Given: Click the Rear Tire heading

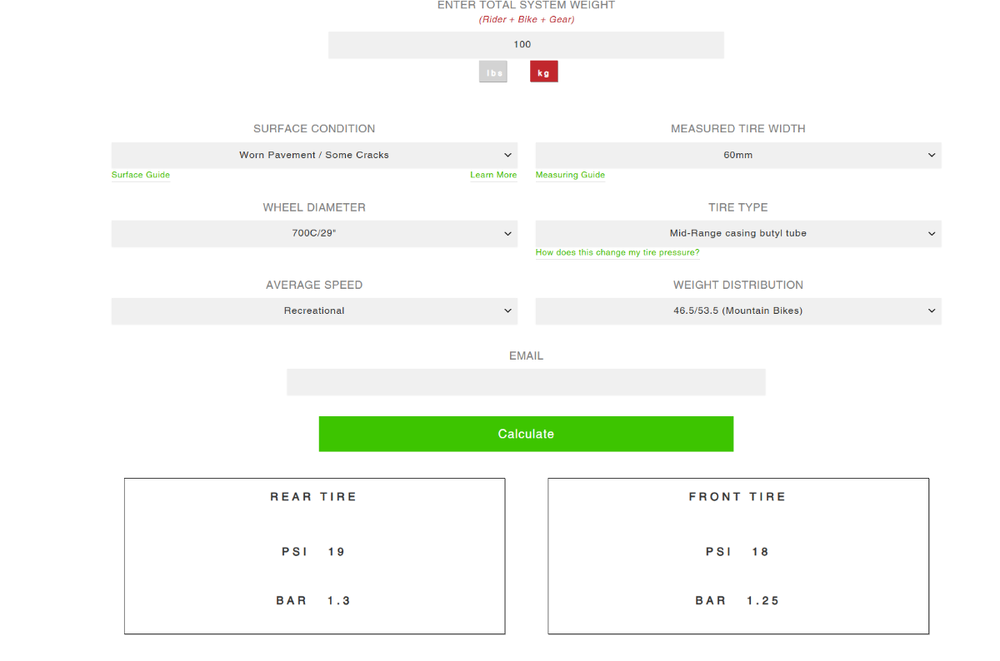Looking at the screenshot, I should click(314, 497).
